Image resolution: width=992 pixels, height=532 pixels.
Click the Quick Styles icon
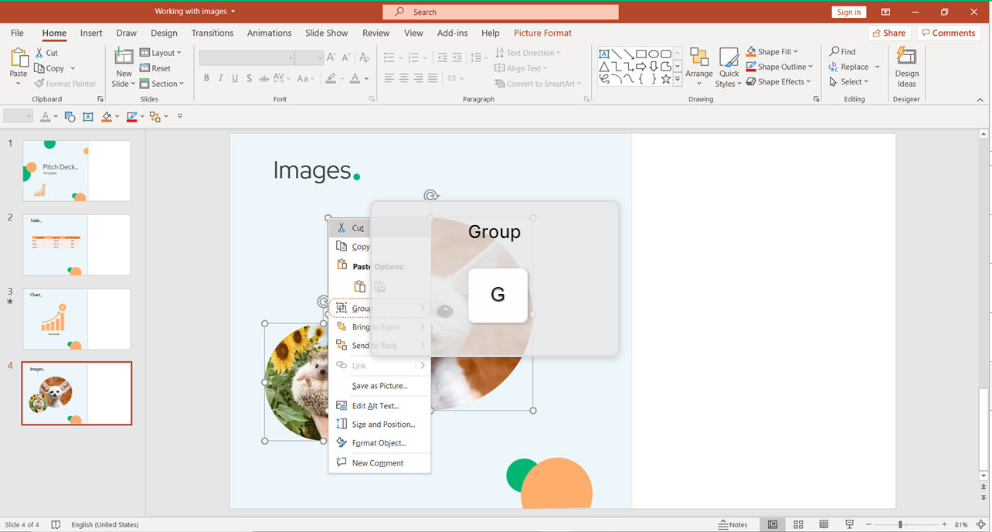pyautogui.click(x=729, y=58)
